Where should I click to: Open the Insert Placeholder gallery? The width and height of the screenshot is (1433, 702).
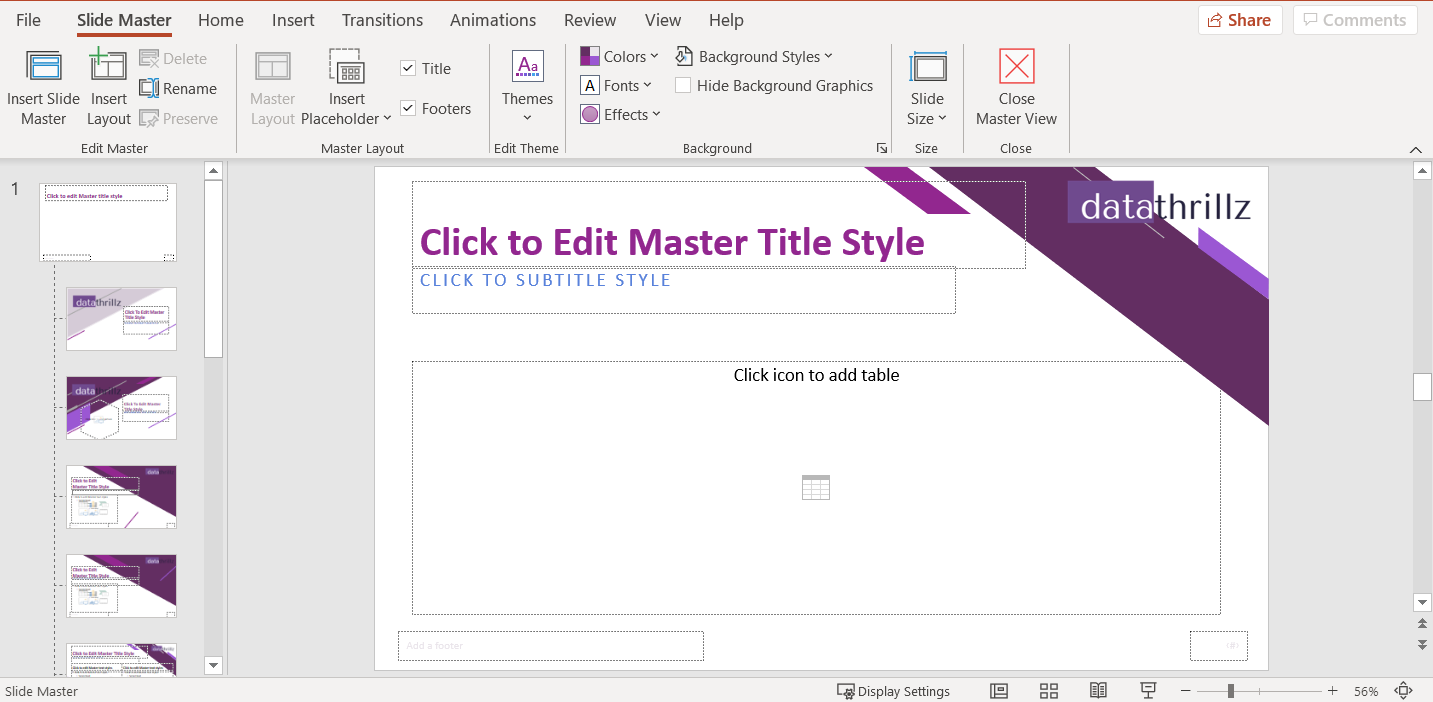pyautogui.click(x=346, y=88)
